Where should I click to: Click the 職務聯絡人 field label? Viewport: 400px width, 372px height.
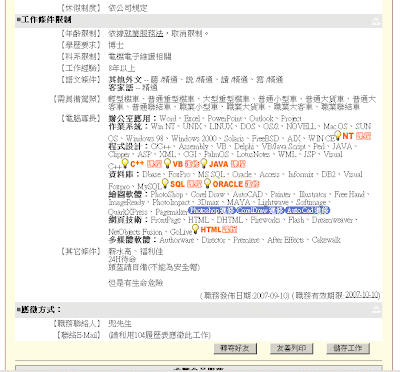(x=77, y=323)
